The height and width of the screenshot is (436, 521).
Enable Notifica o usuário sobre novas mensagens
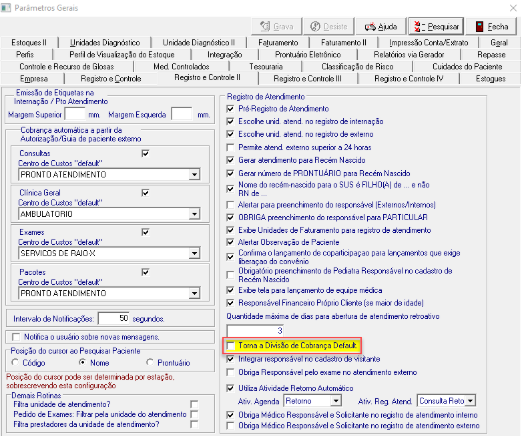pyautogui.click(x=16, y=337)
